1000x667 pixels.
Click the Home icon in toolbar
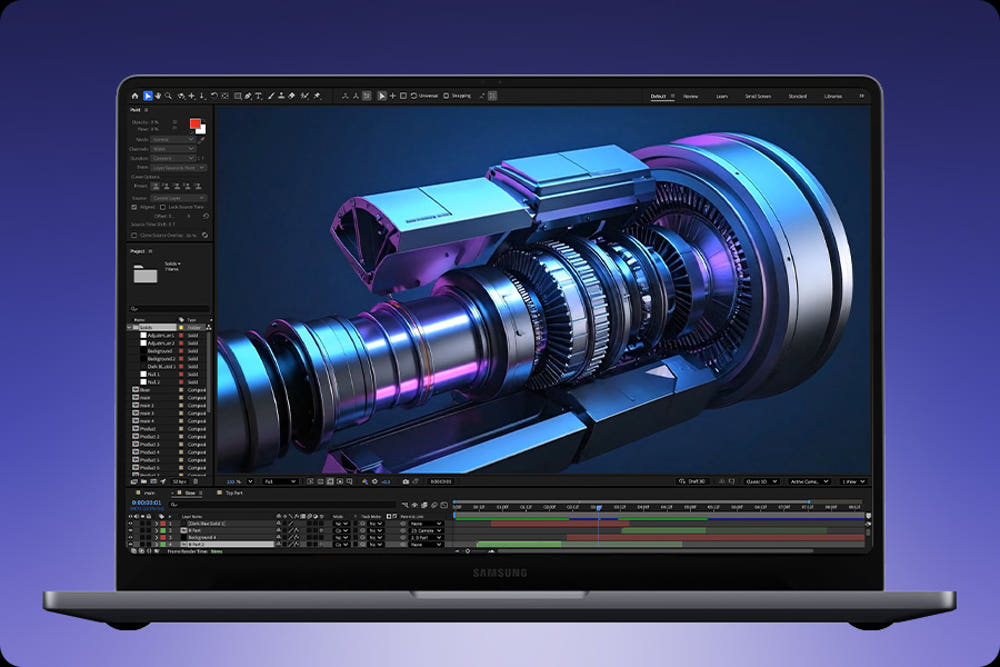coord(135,96)
